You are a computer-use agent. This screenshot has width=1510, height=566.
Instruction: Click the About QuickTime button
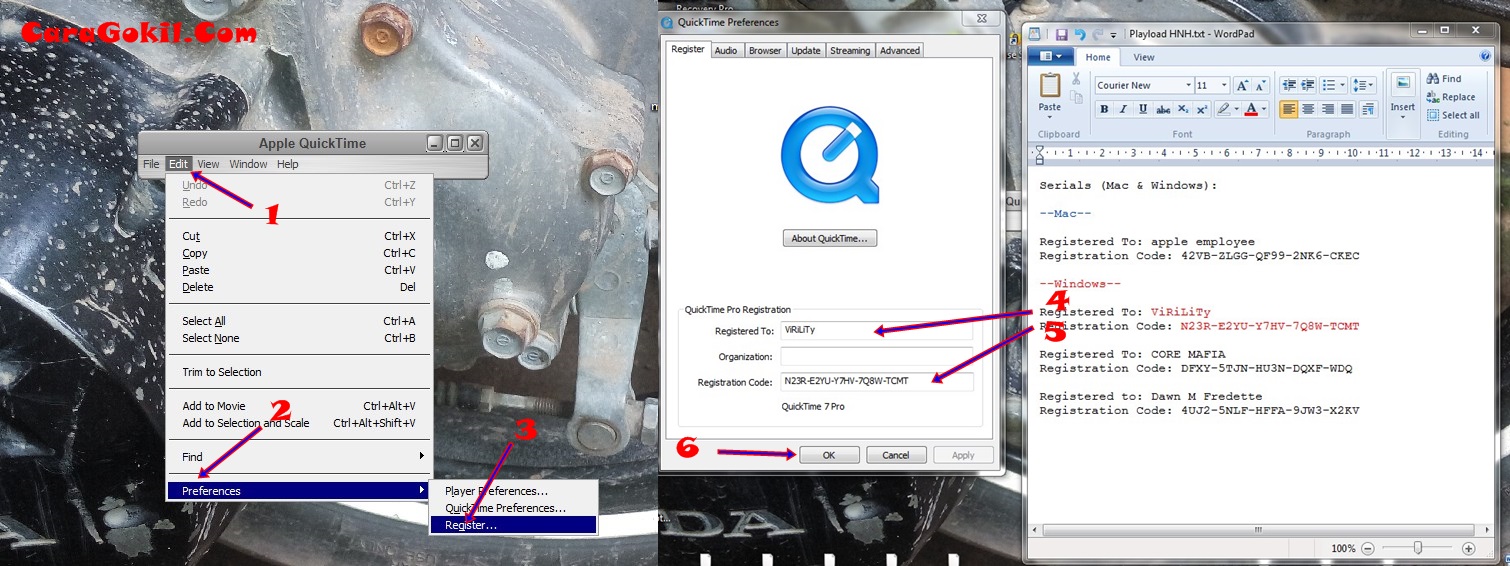pos(830,238)
